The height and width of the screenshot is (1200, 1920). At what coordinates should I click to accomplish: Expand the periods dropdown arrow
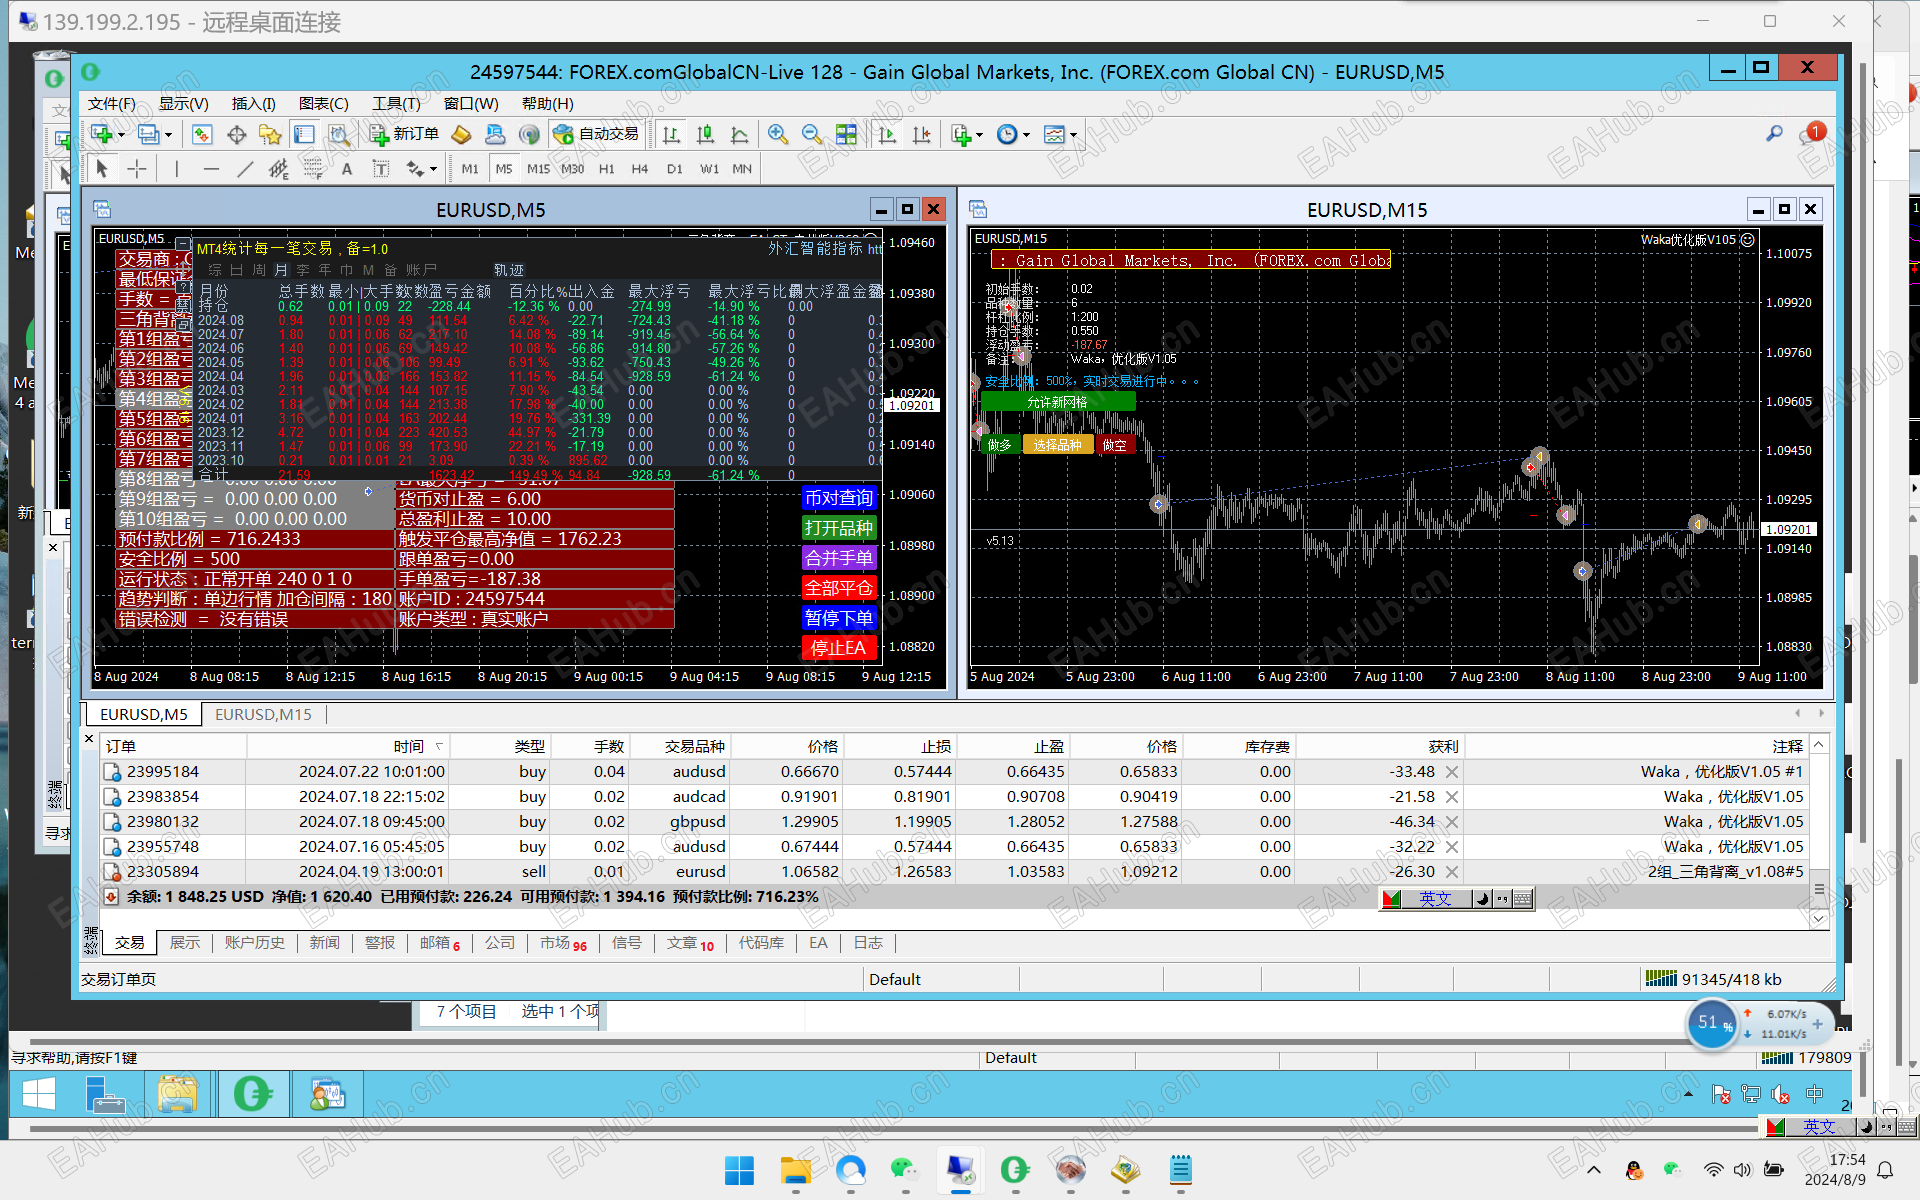pos(1026,135)
